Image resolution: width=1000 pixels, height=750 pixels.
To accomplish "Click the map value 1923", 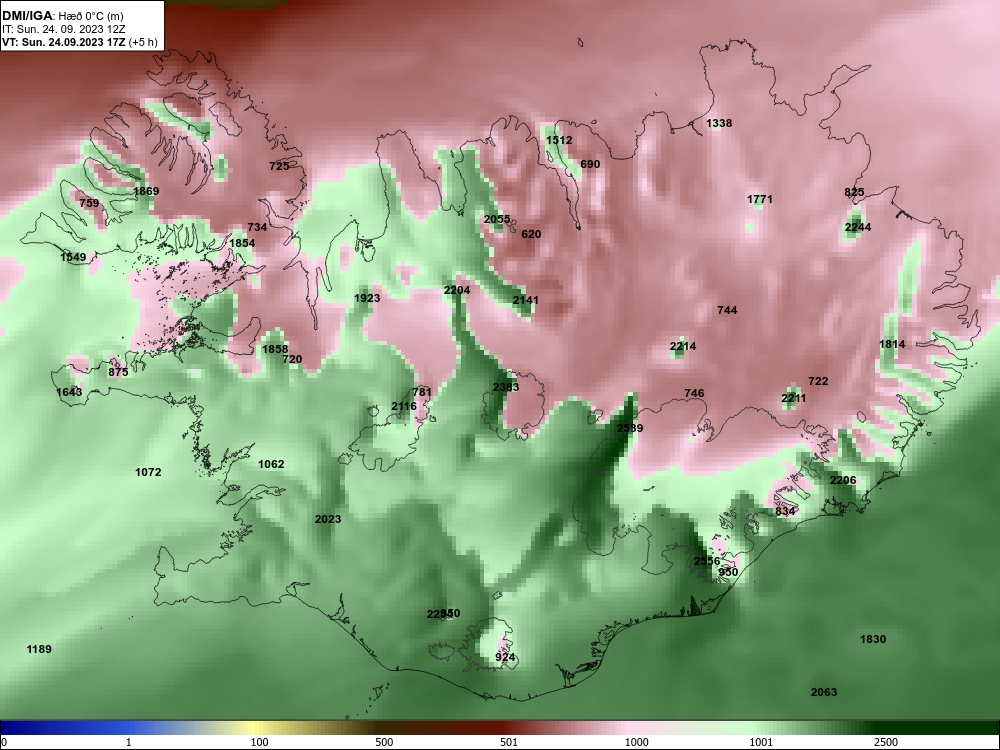I will 367,298.
